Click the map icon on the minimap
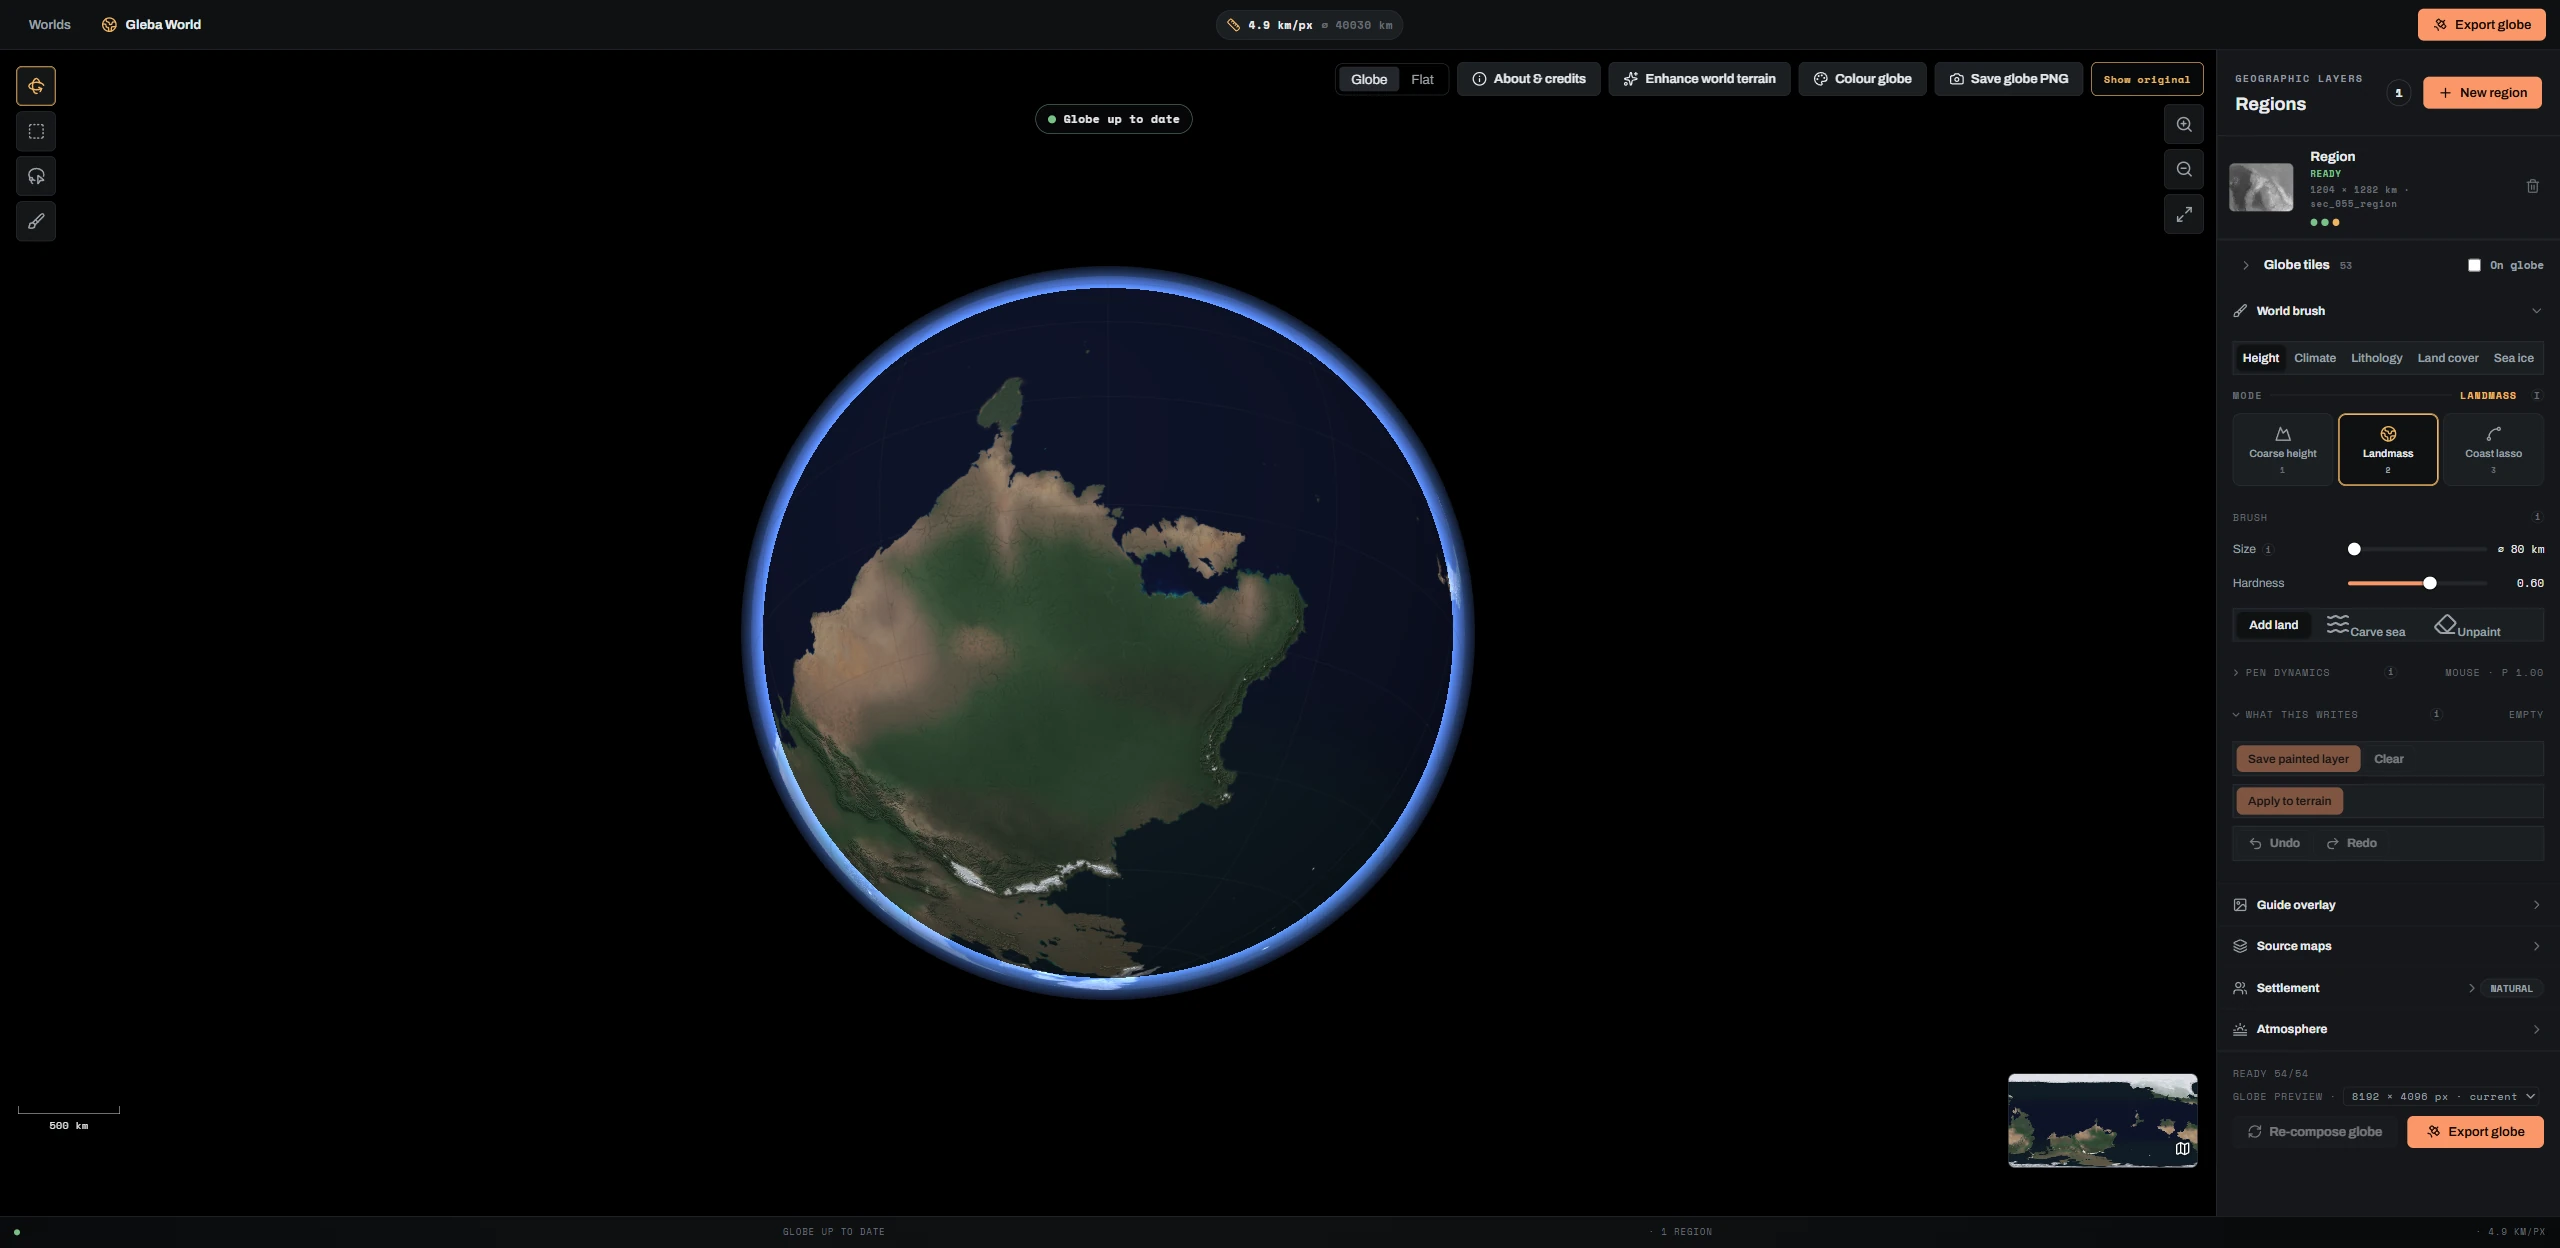The width and height of the screenshot is (2560, 1248). pyautogui.click(x=2182, y=1149)
